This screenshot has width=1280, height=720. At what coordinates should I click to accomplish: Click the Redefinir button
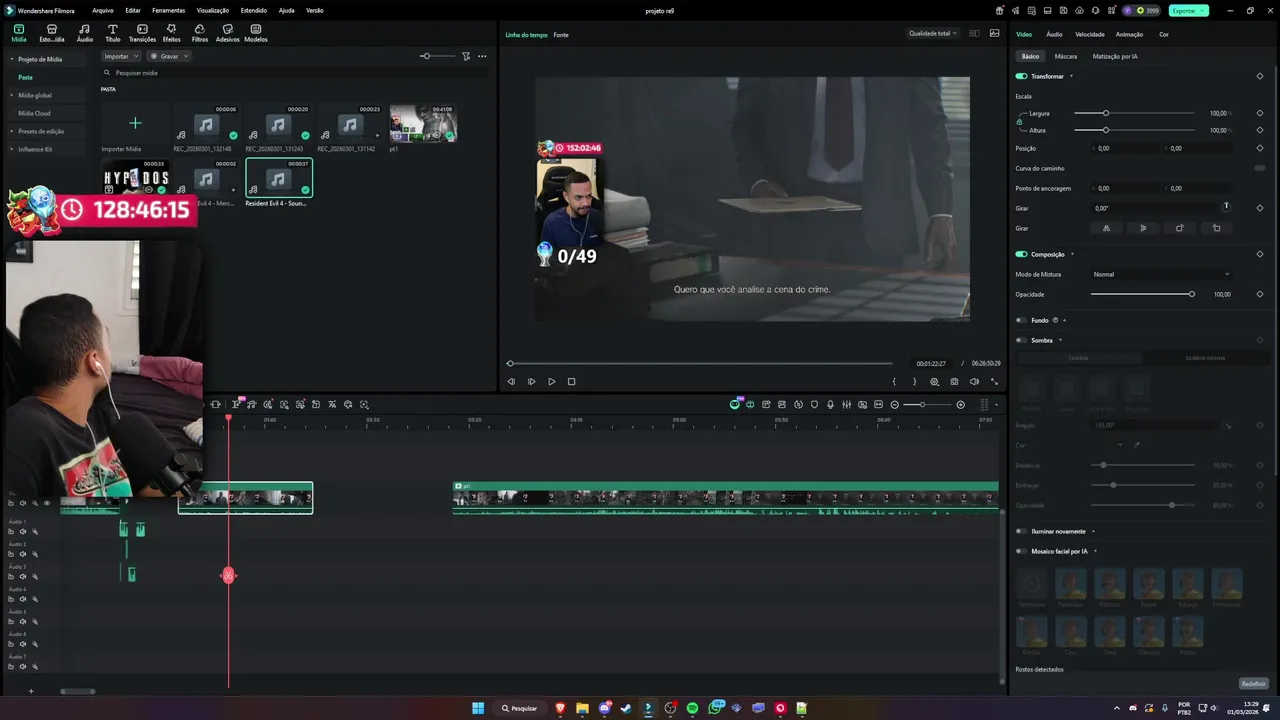click(x=1253, y=684)
